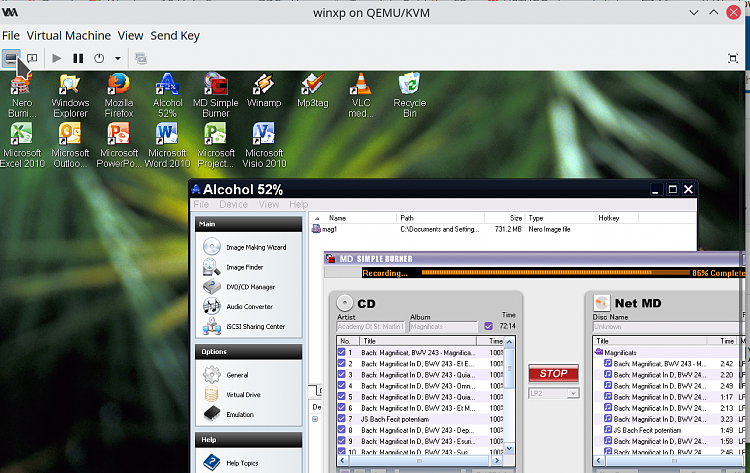This screenshot has width=750, height=473.
Task: Open Audio Converter in Alcohol sidebar
Action: pos(238,307)
